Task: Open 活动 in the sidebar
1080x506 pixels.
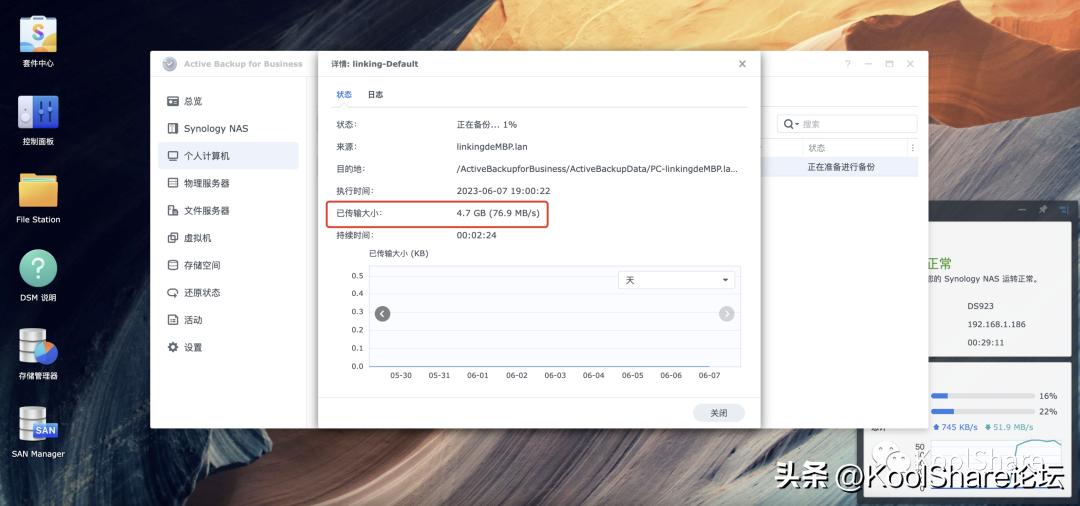Action: coord(228,319)
